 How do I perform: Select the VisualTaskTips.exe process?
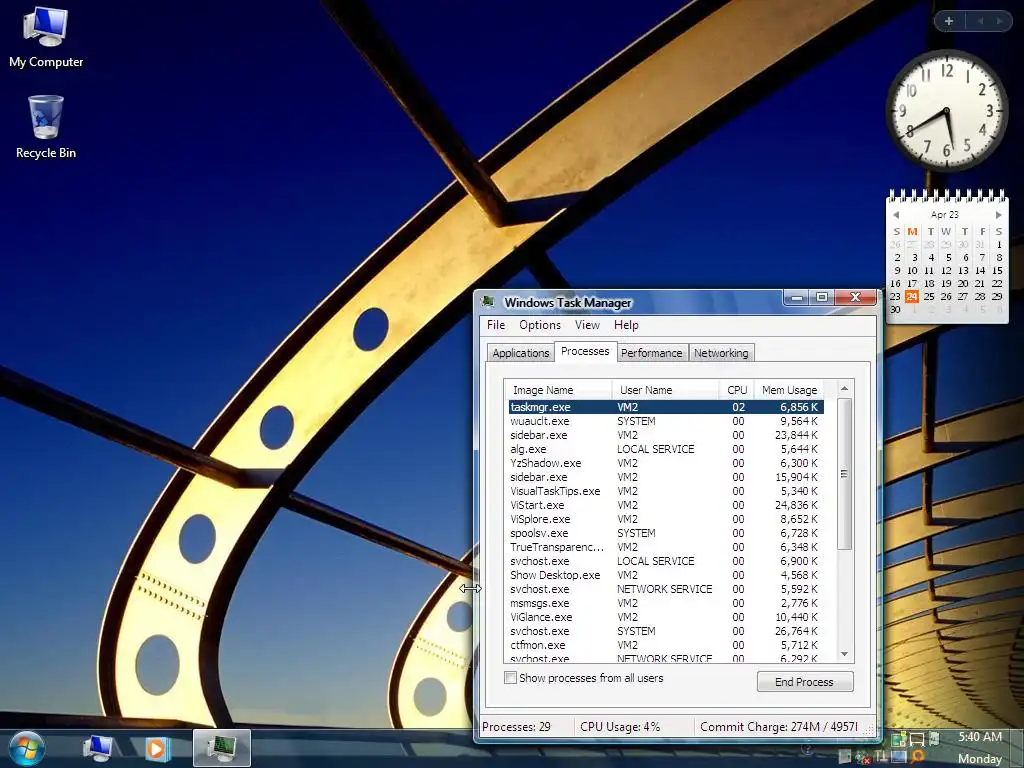(555, 491)
